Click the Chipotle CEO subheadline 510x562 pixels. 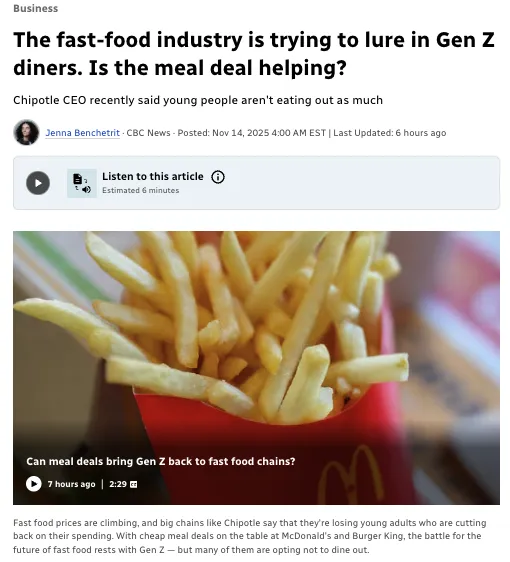(198, 100)
